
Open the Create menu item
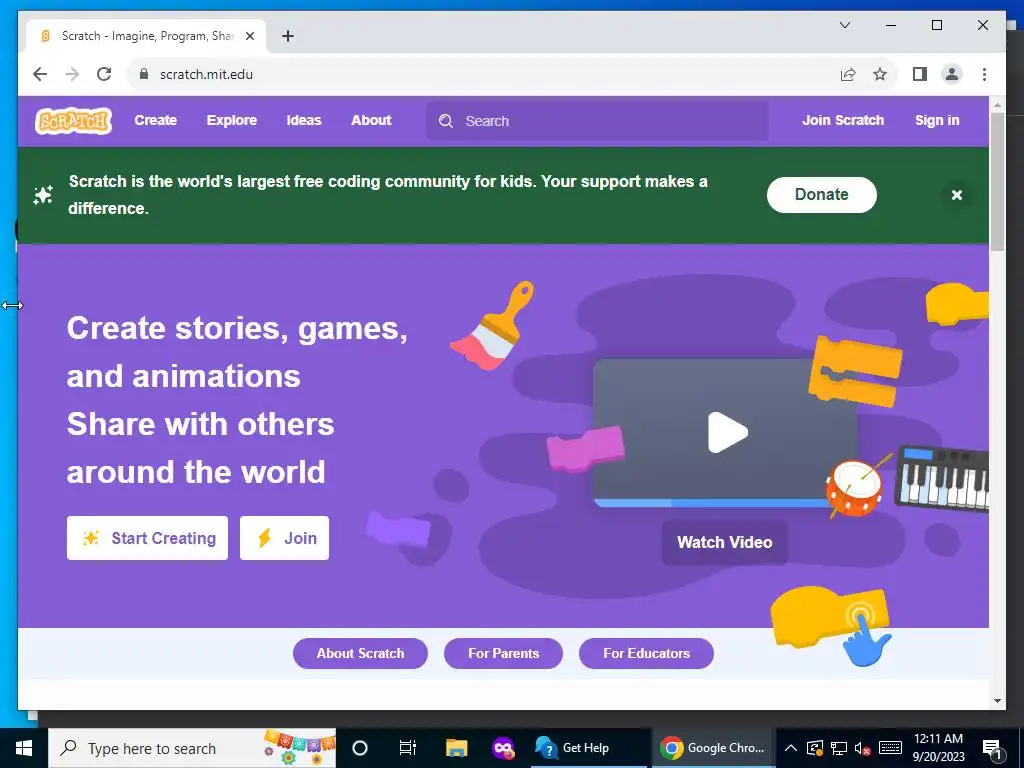[x=155, y=120]
